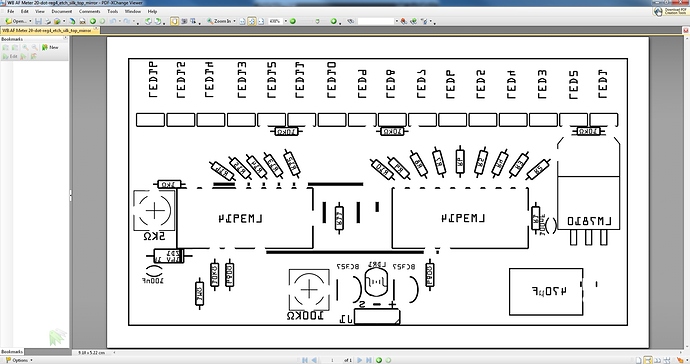The image size is (690, 364).
Task: Click the New bookmark button
Action: [50, 47]
